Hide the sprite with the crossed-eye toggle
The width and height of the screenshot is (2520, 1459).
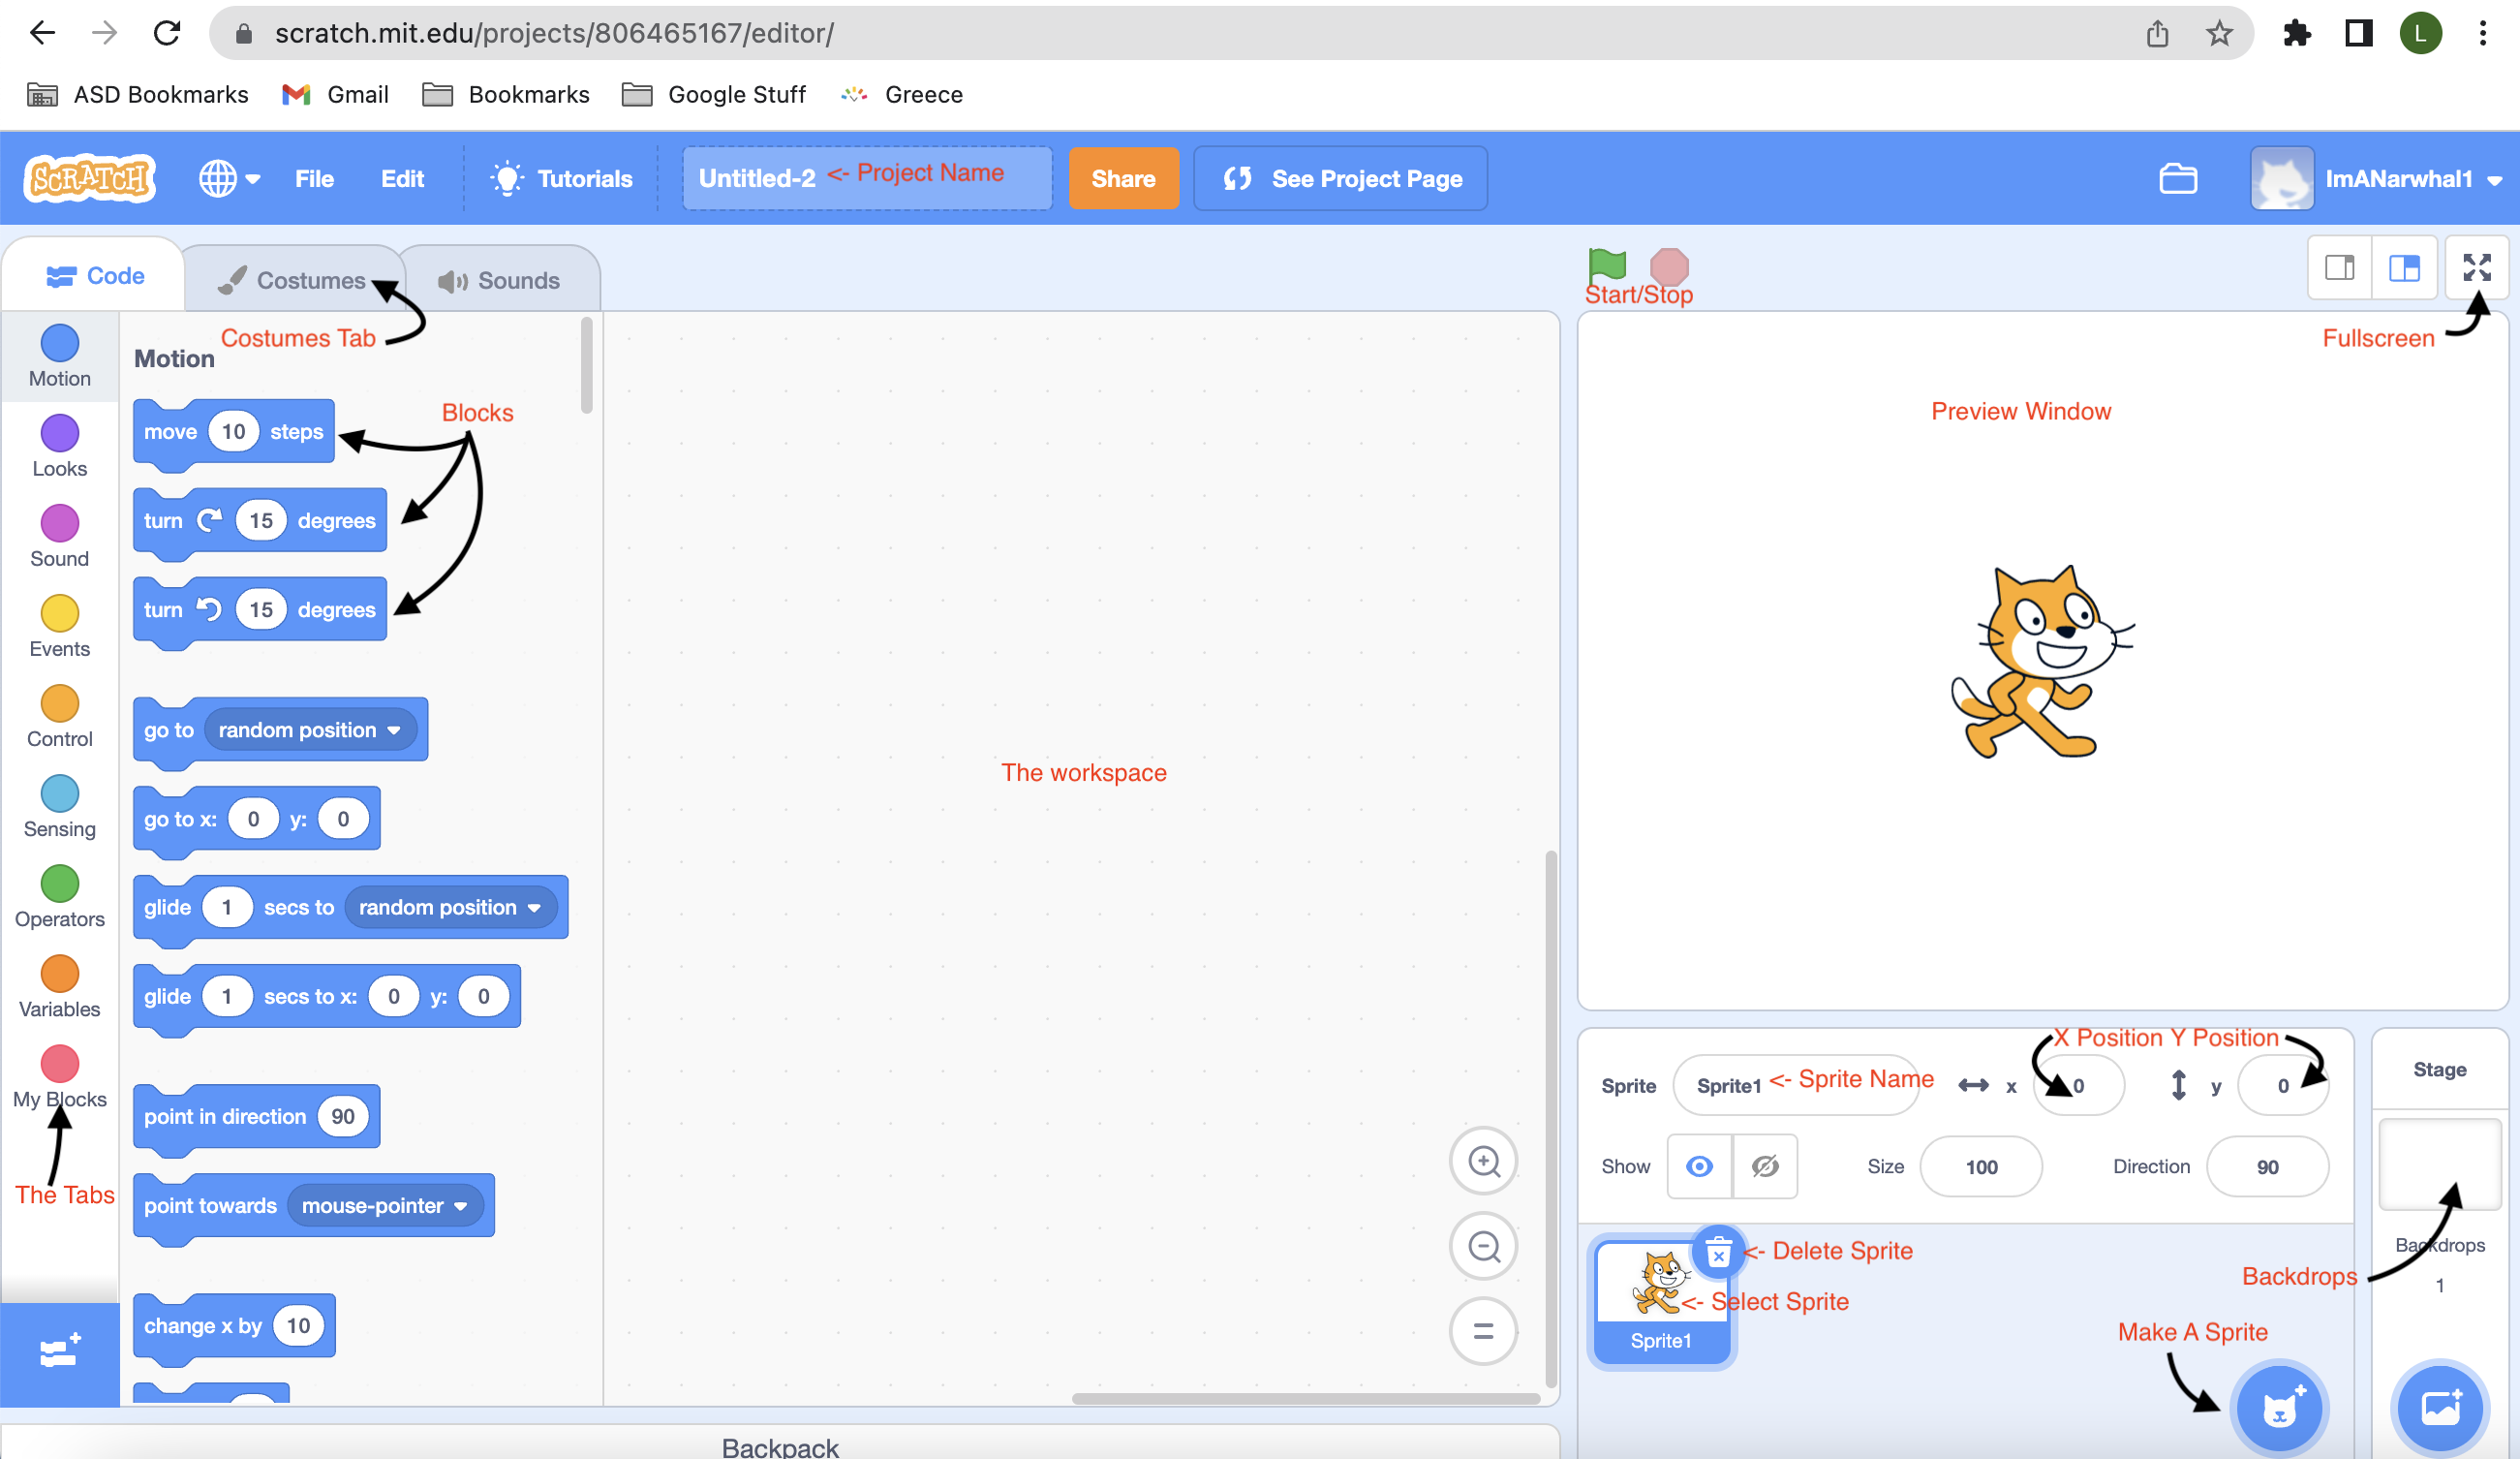1765,1166
